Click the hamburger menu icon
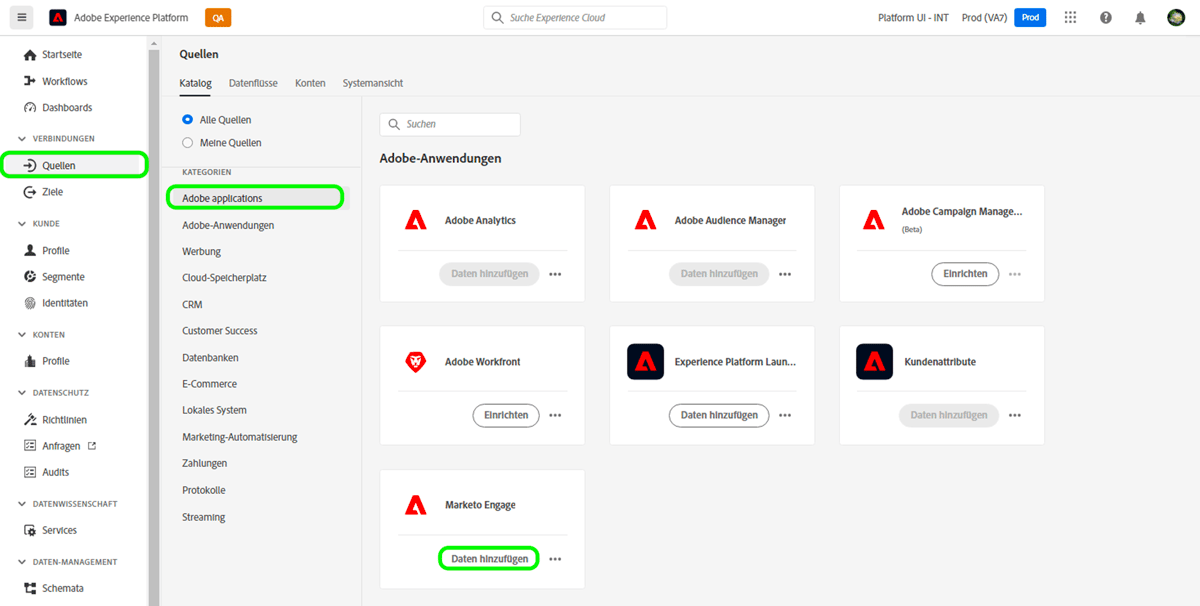Screen dimensions: 1200x606 click(x=21, y=17)
